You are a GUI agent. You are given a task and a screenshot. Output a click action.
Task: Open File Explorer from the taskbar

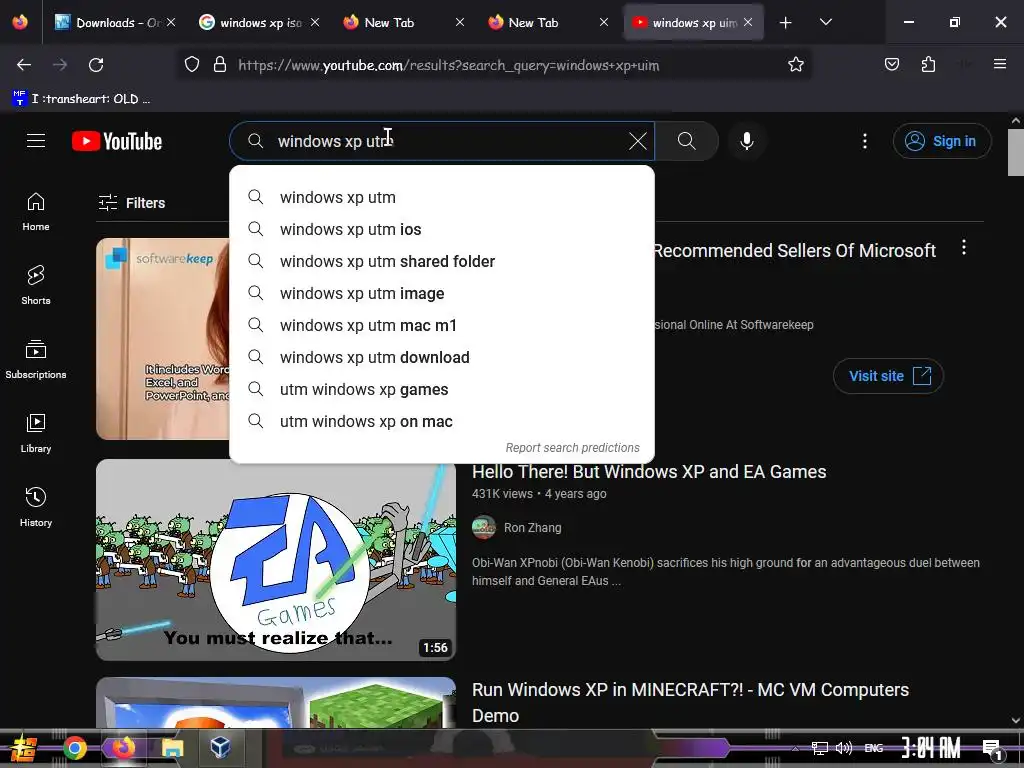[x=172, y=748]
